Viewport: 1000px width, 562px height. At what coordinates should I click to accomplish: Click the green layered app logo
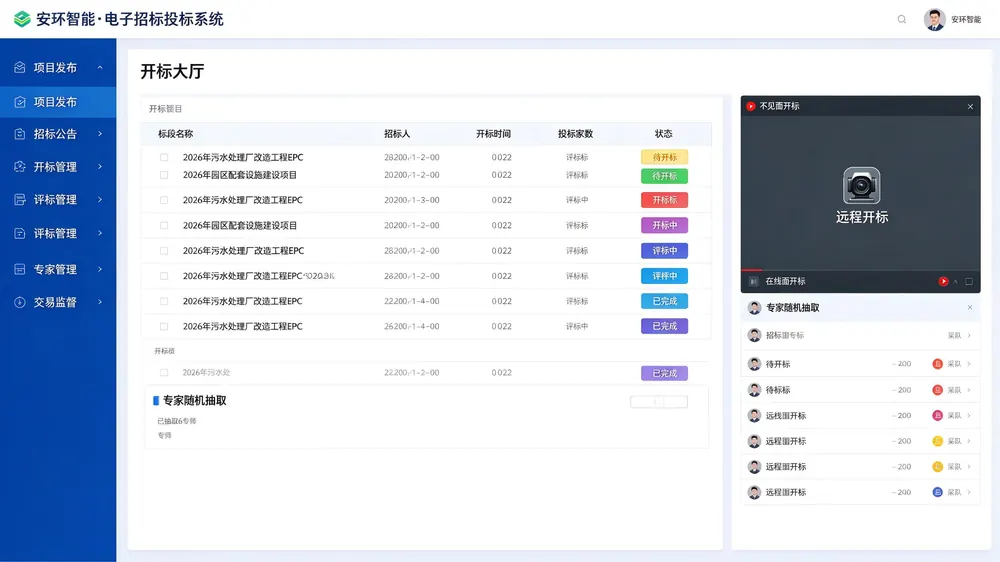(x=22, y=19)
